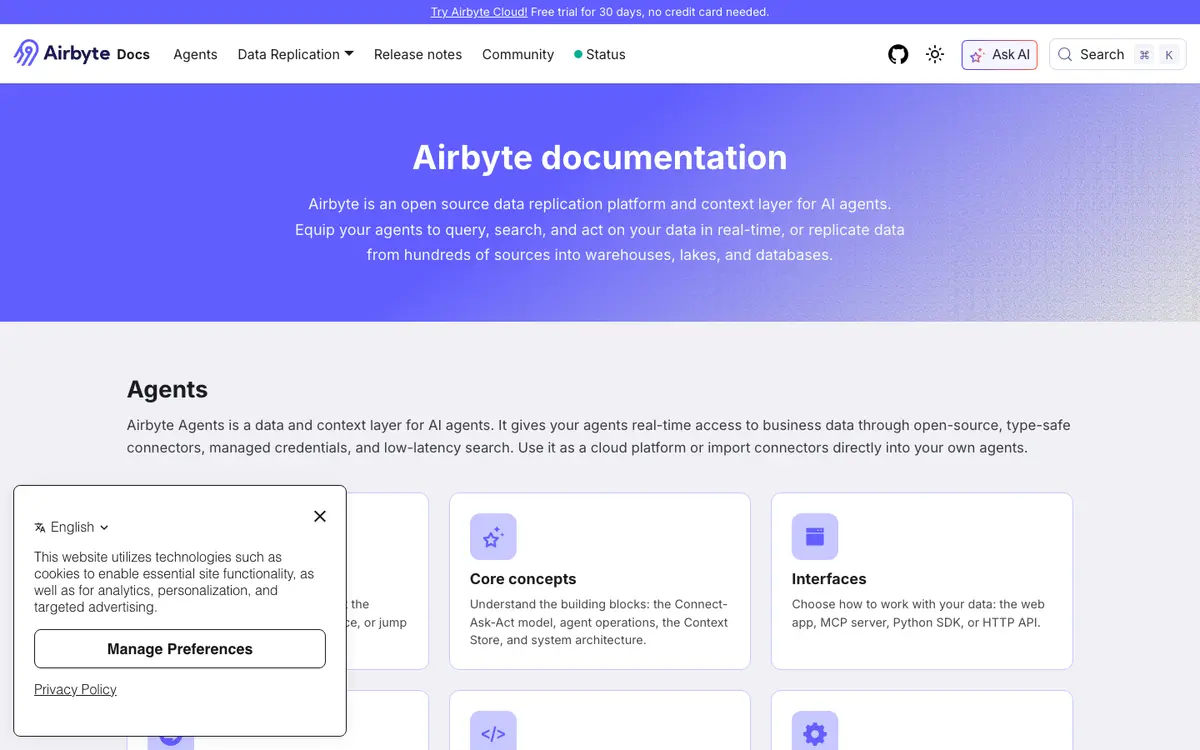Click Manage Preferences button
This screenshot has height=750, width=1200.
[180, 649]
